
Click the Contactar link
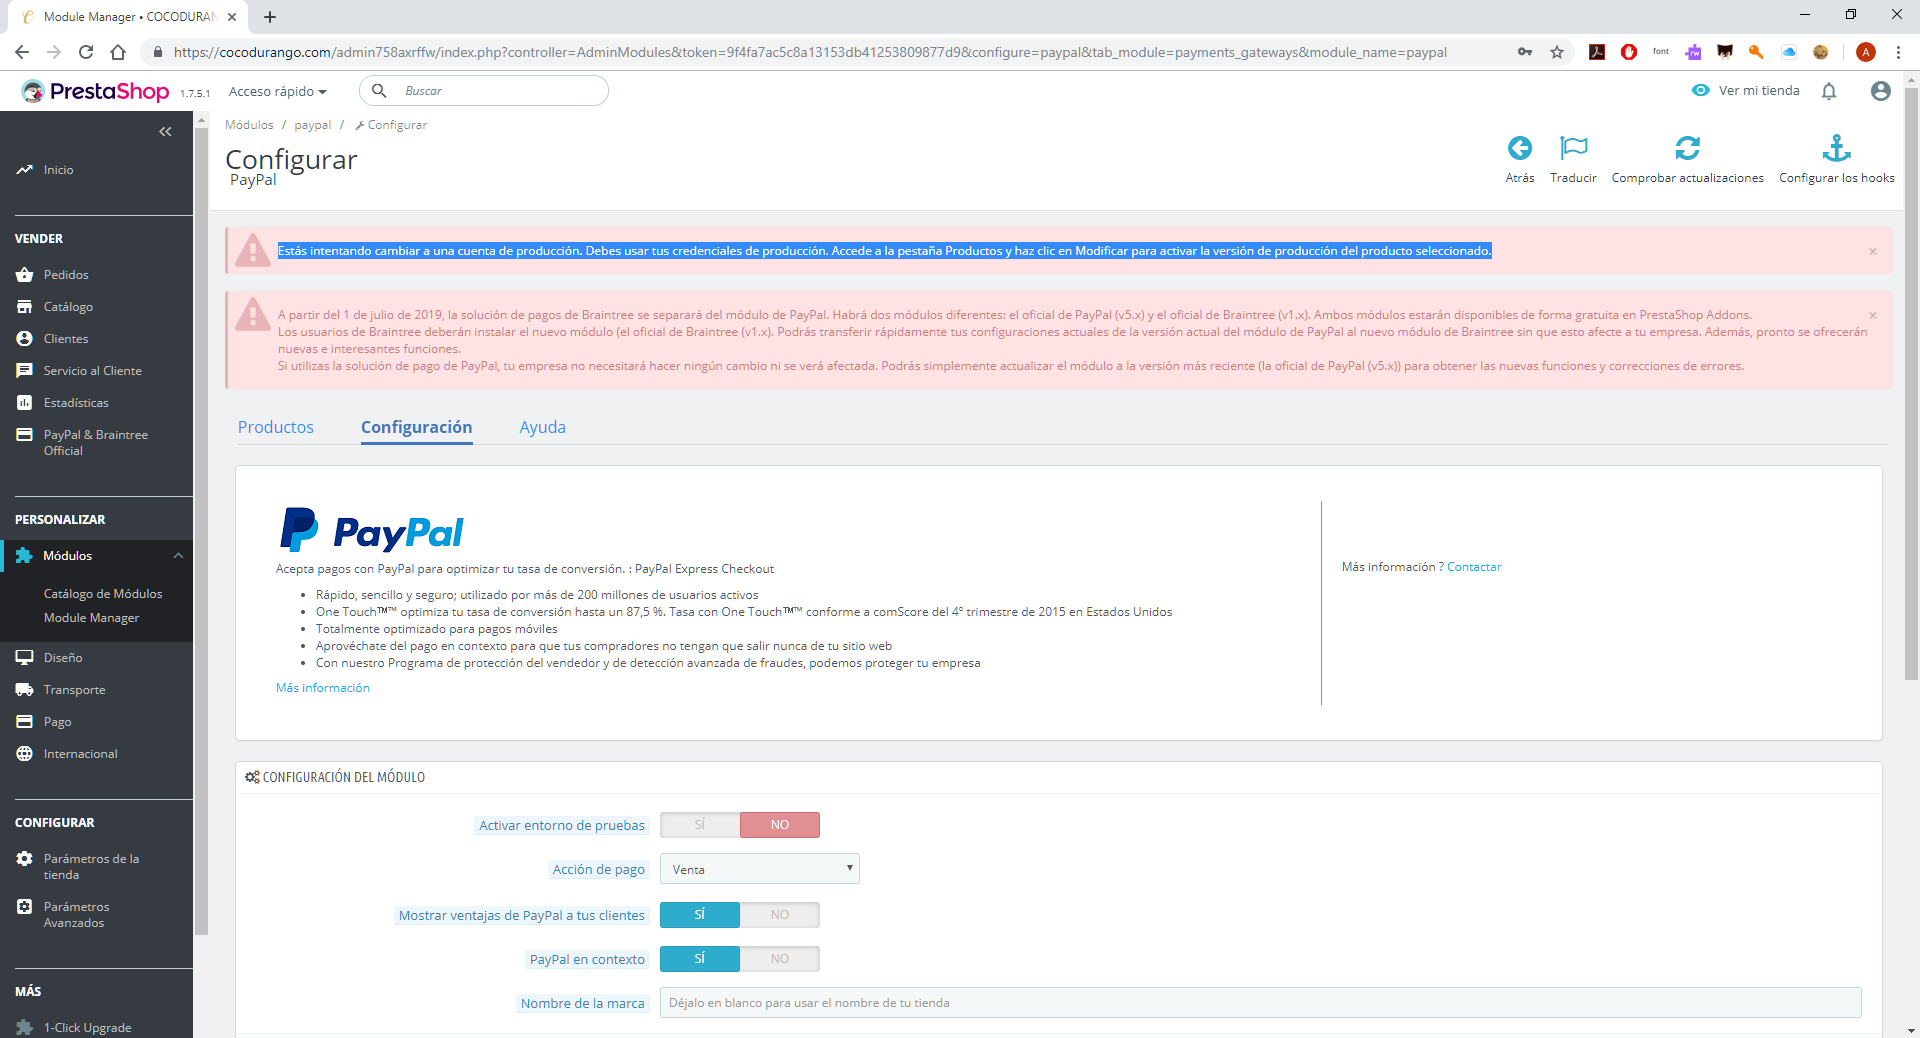pos(1474,567)
